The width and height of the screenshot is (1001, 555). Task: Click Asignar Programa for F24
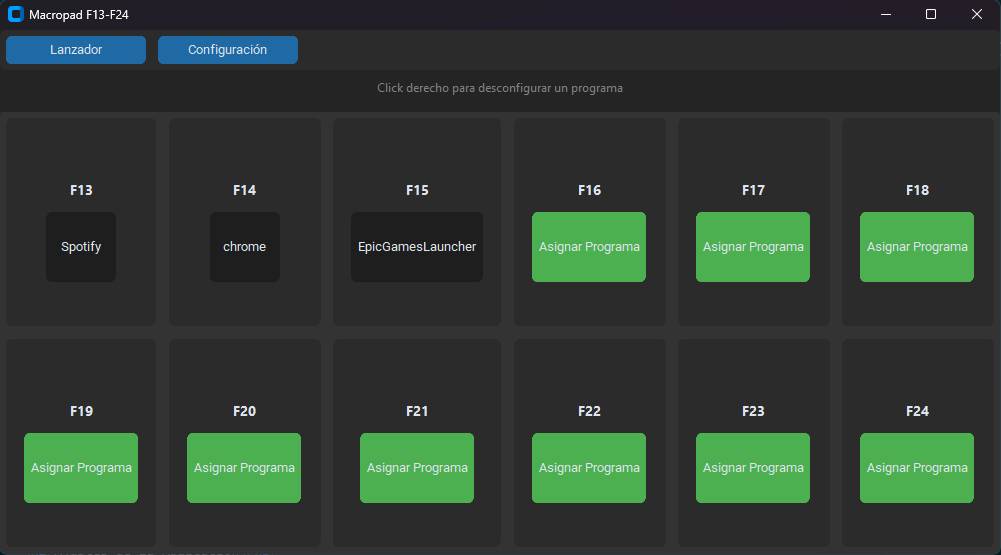coord(916,468)
